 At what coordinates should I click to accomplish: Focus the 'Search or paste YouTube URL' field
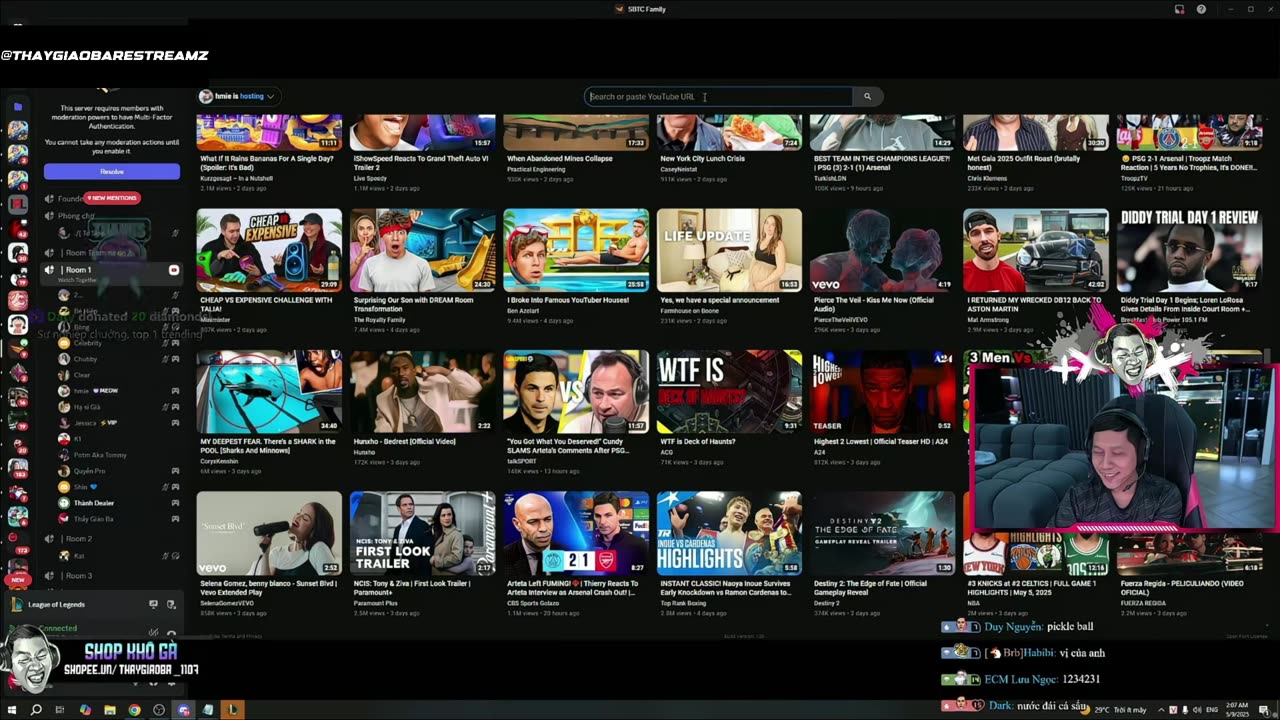coord(718,97)
